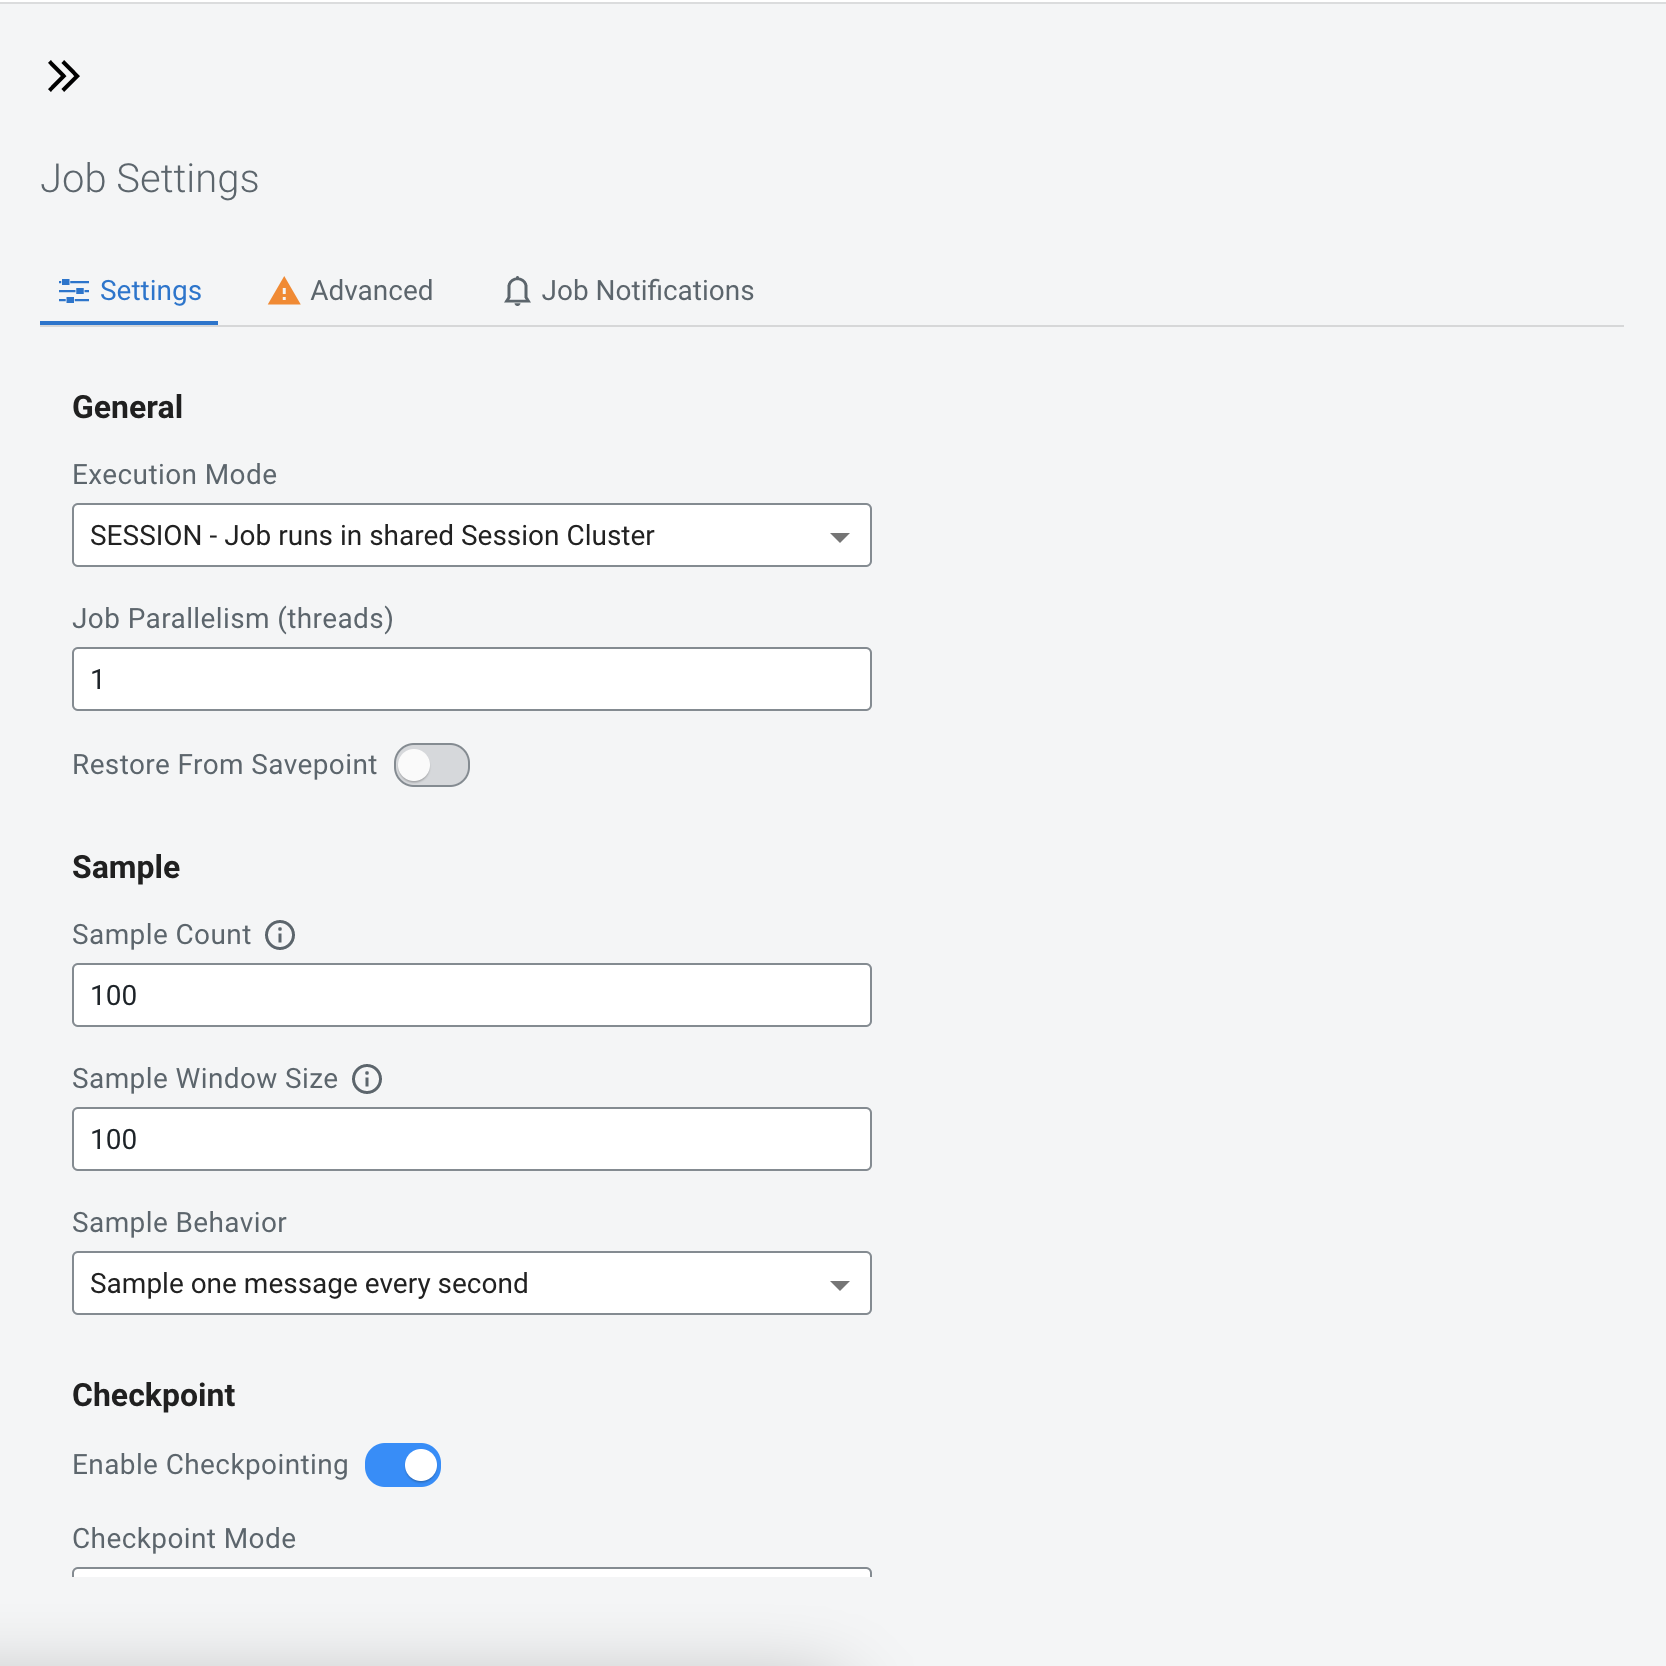This screenshot has height=1666, width=1666.
Task: Open the Execution Mode dropdown
Action: [472, 535]
